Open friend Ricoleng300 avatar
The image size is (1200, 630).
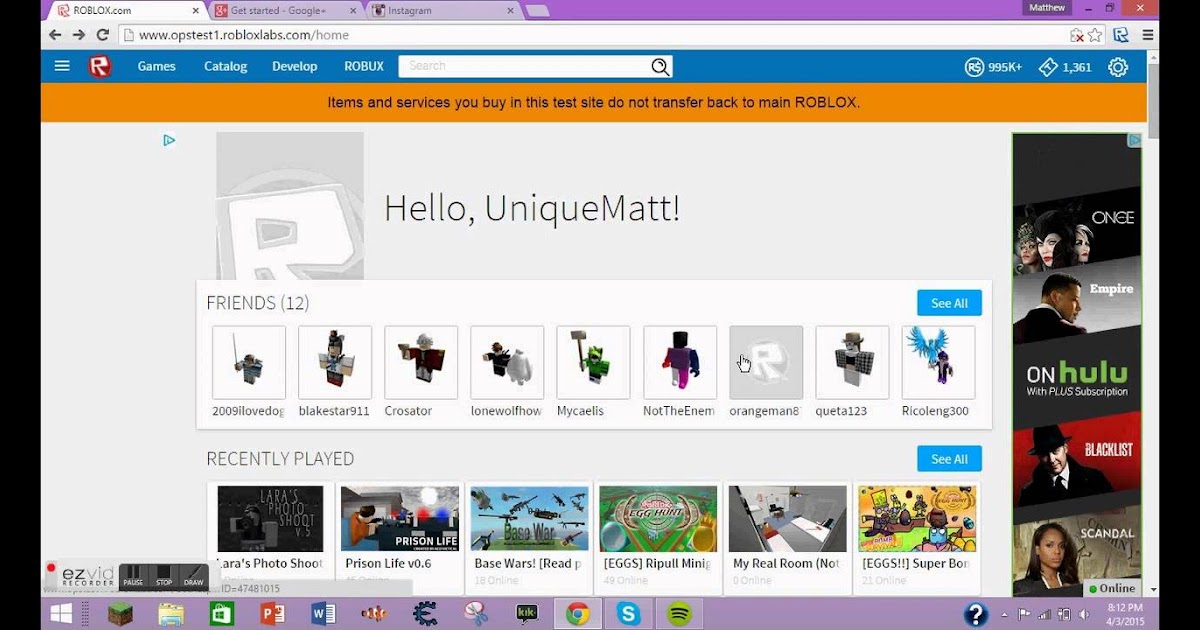[938, 362]
